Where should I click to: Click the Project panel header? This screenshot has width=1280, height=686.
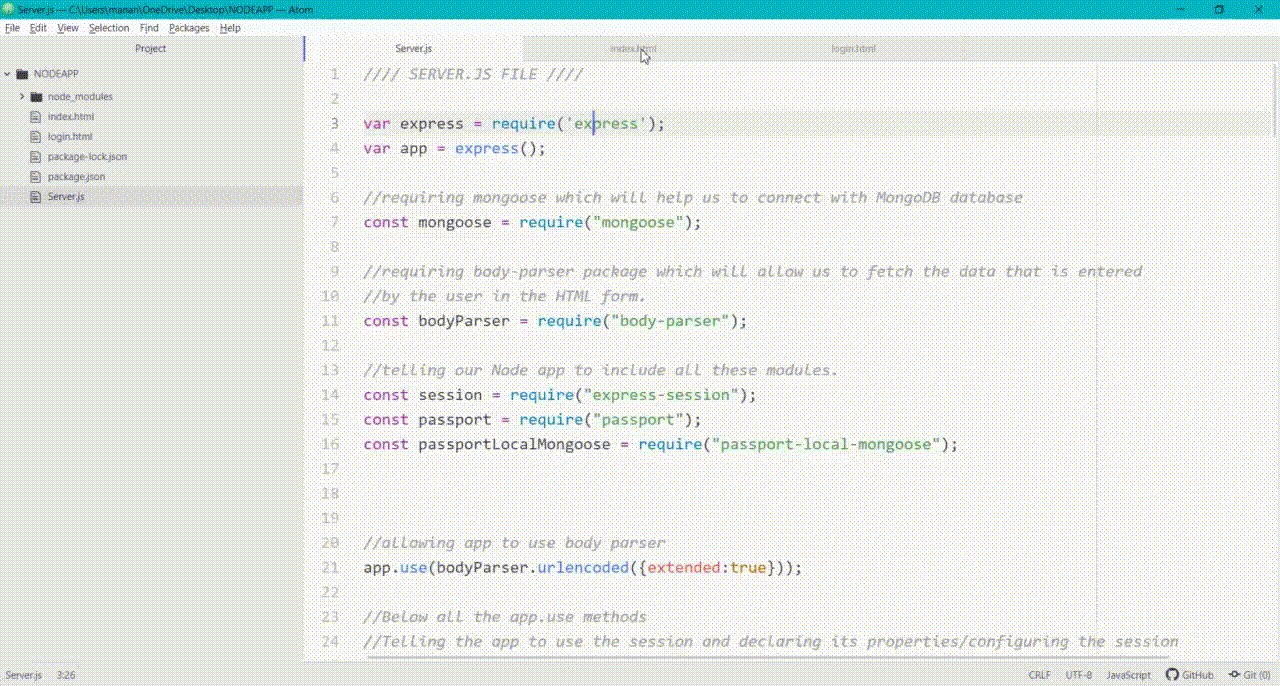coord(151,48)
